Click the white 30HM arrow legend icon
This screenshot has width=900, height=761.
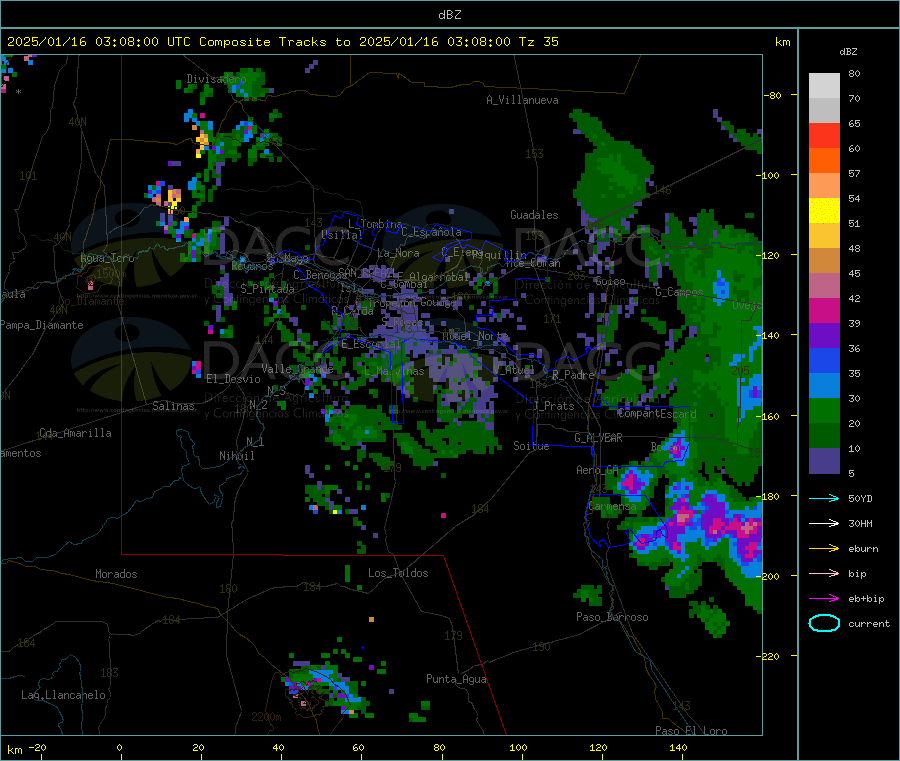click(824, 523)
